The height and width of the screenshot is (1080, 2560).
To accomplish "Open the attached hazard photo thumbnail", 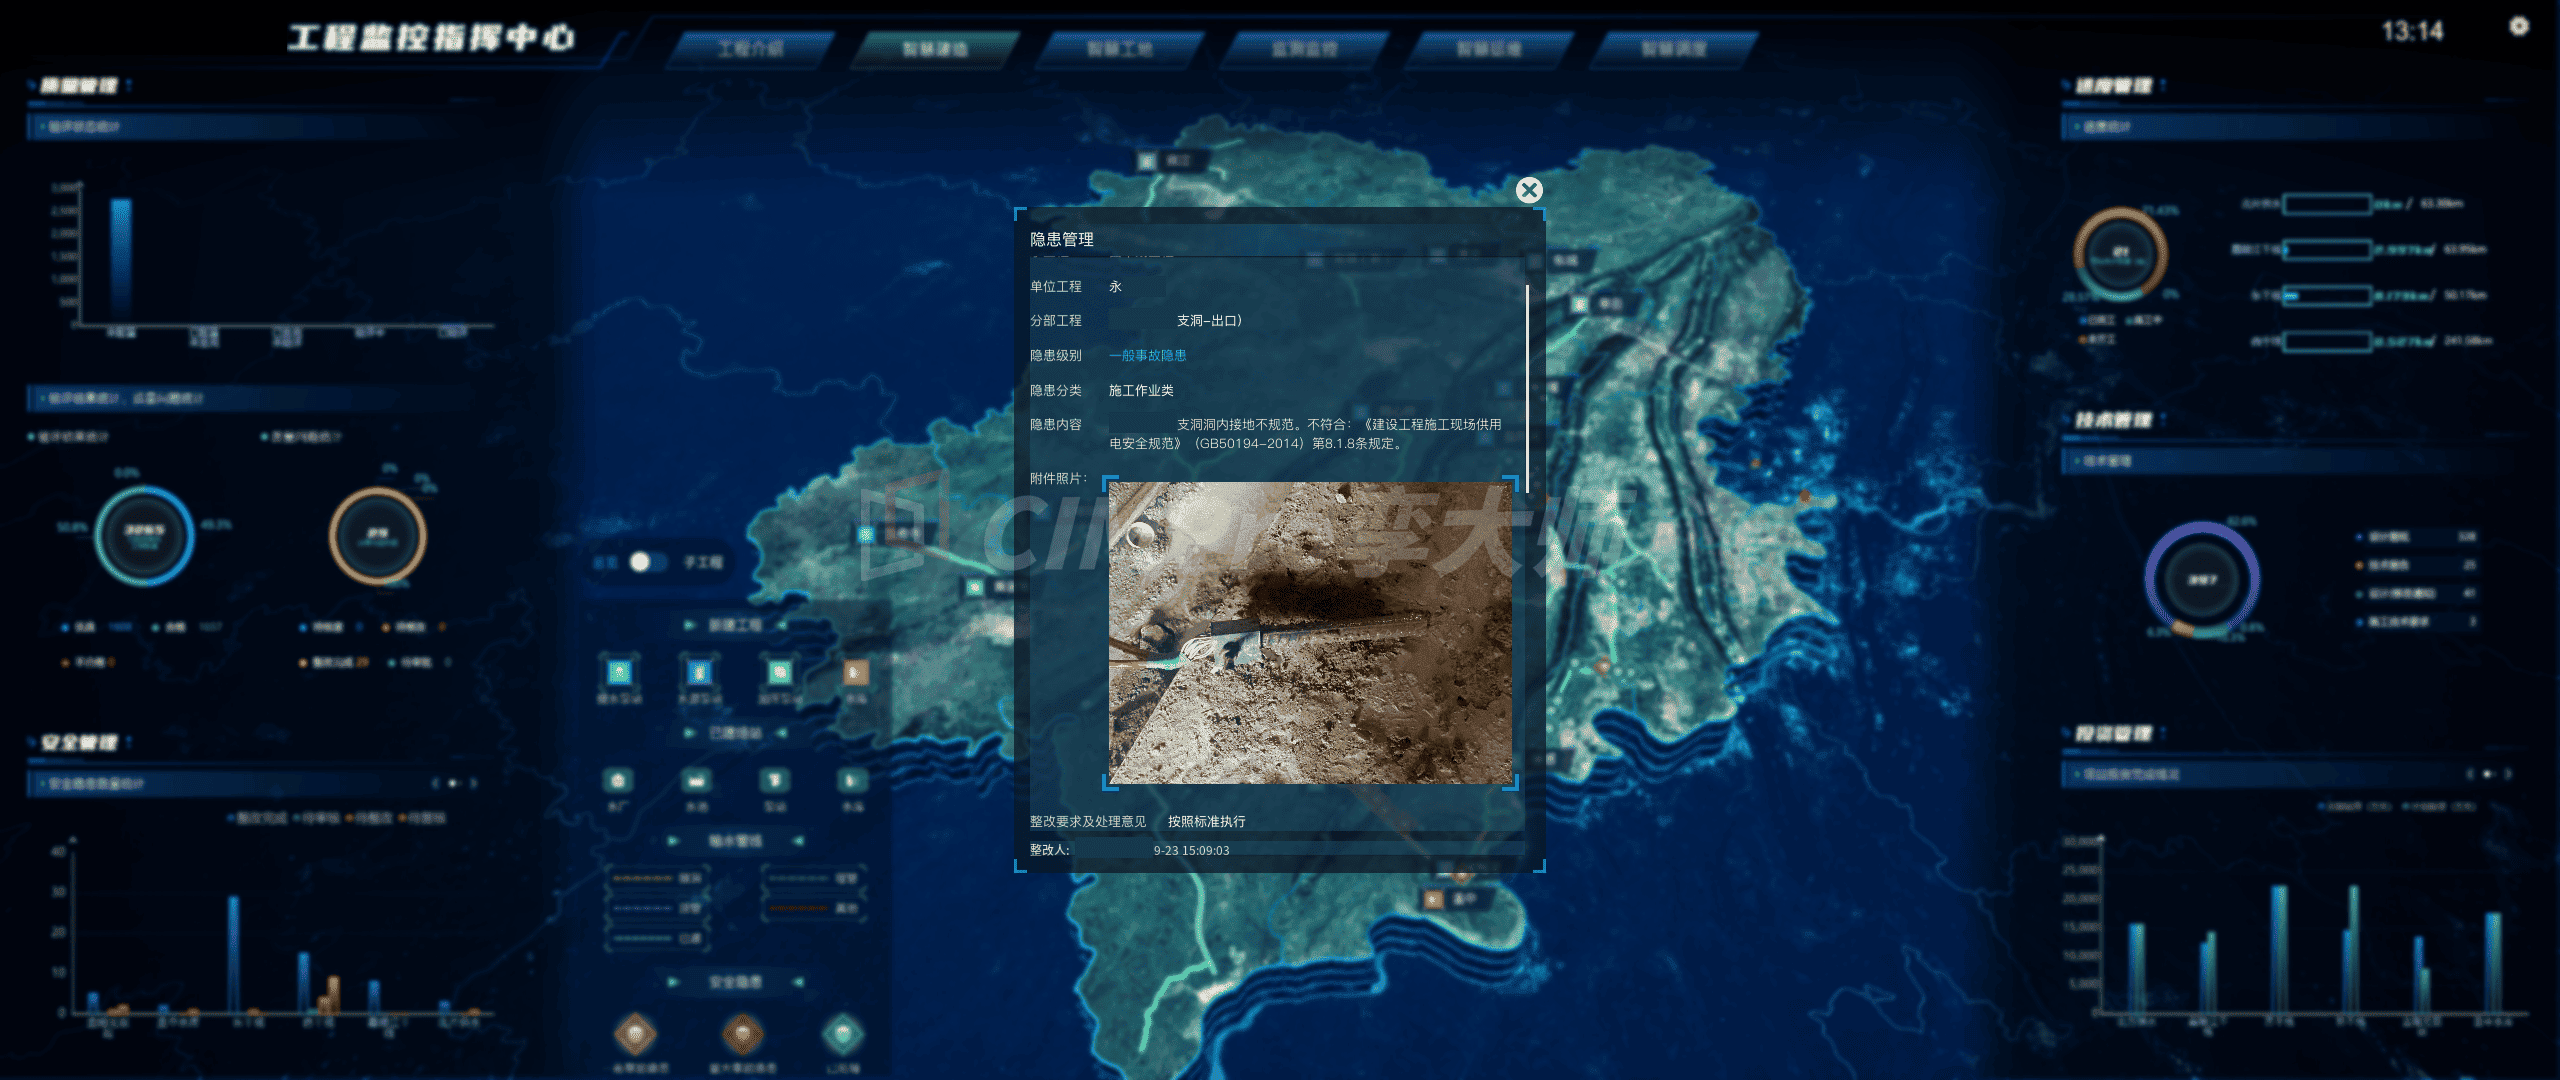I will pyautogui.click(x=1310, y=633).
